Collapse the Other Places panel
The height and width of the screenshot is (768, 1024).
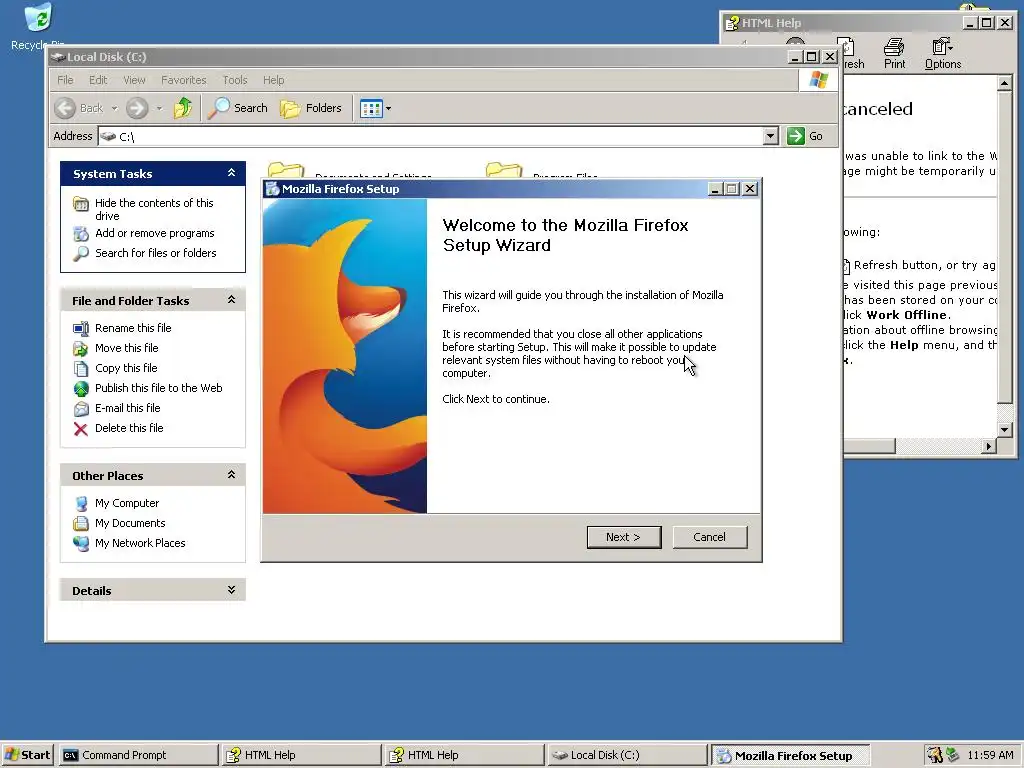pyautogui.click(x=231, y=475)
